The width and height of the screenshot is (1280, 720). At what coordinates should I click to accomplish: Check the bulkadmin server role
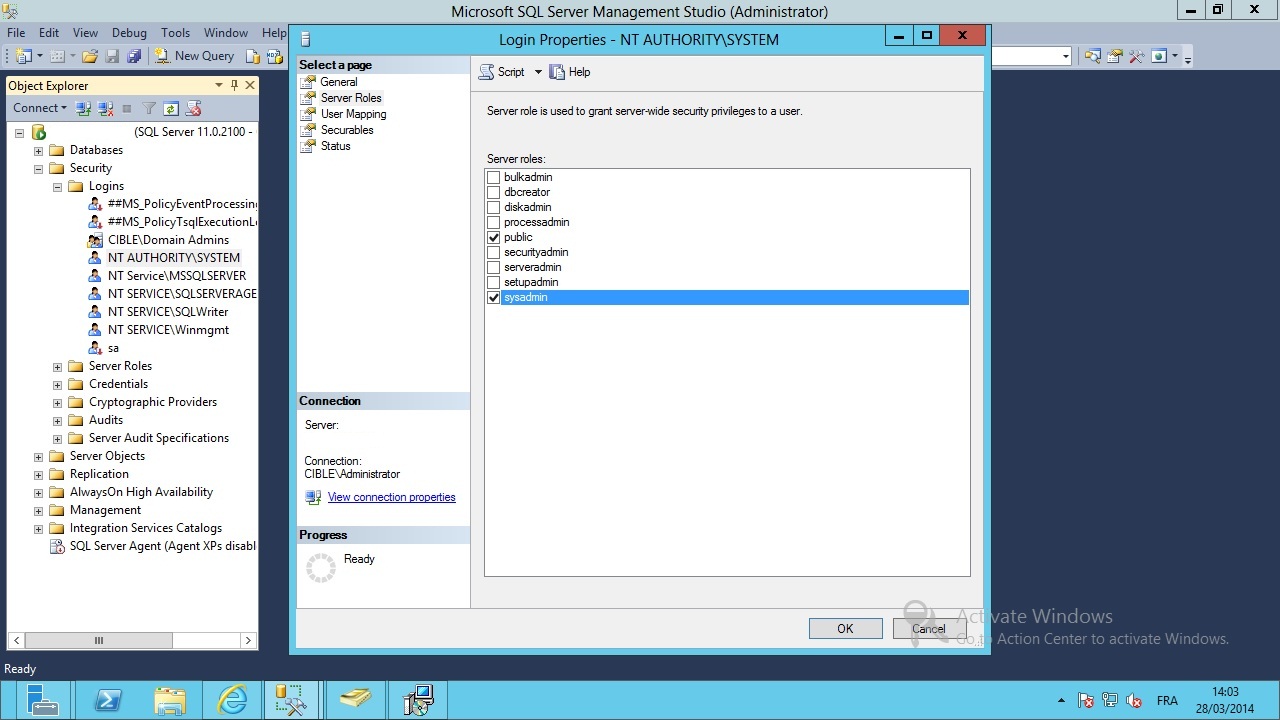click(493, 177)
